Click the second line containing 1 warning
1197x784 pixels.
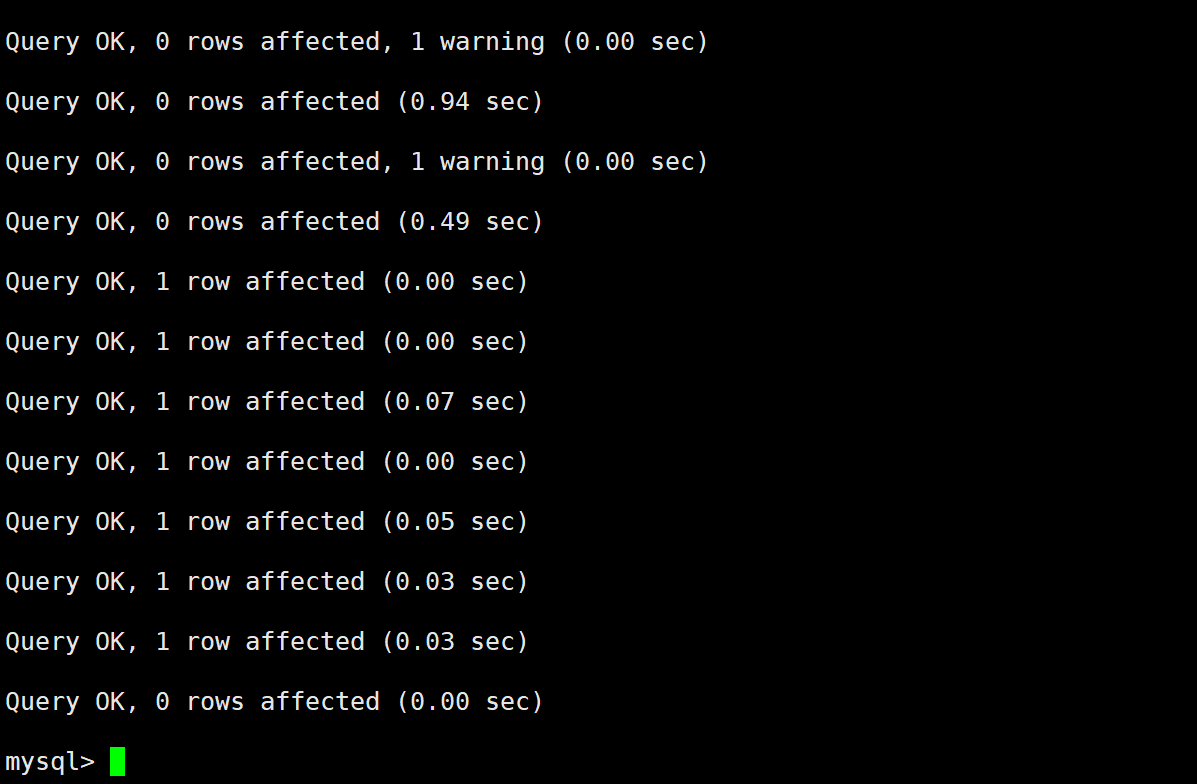356,162
